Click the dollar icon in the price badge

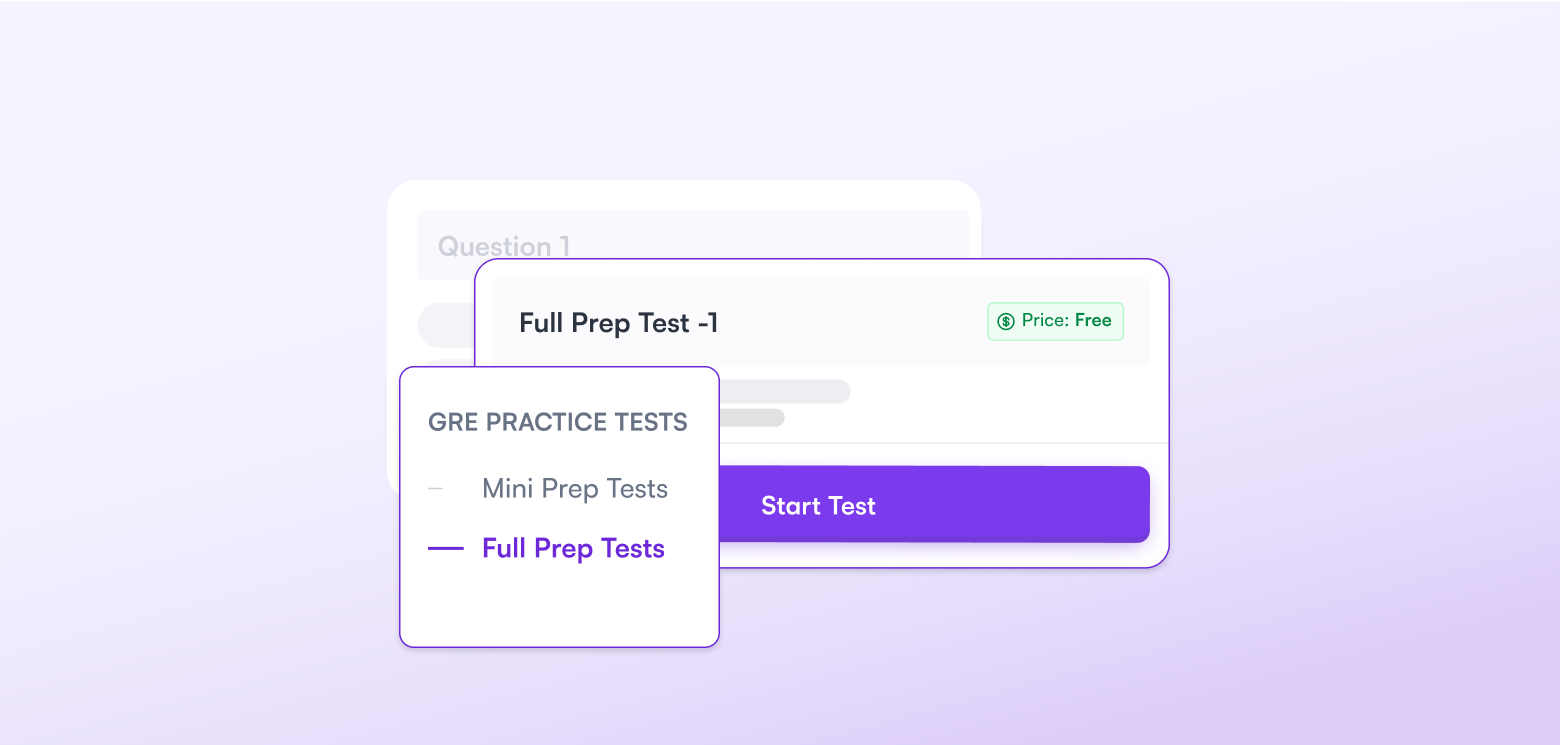click(1006, 322)
